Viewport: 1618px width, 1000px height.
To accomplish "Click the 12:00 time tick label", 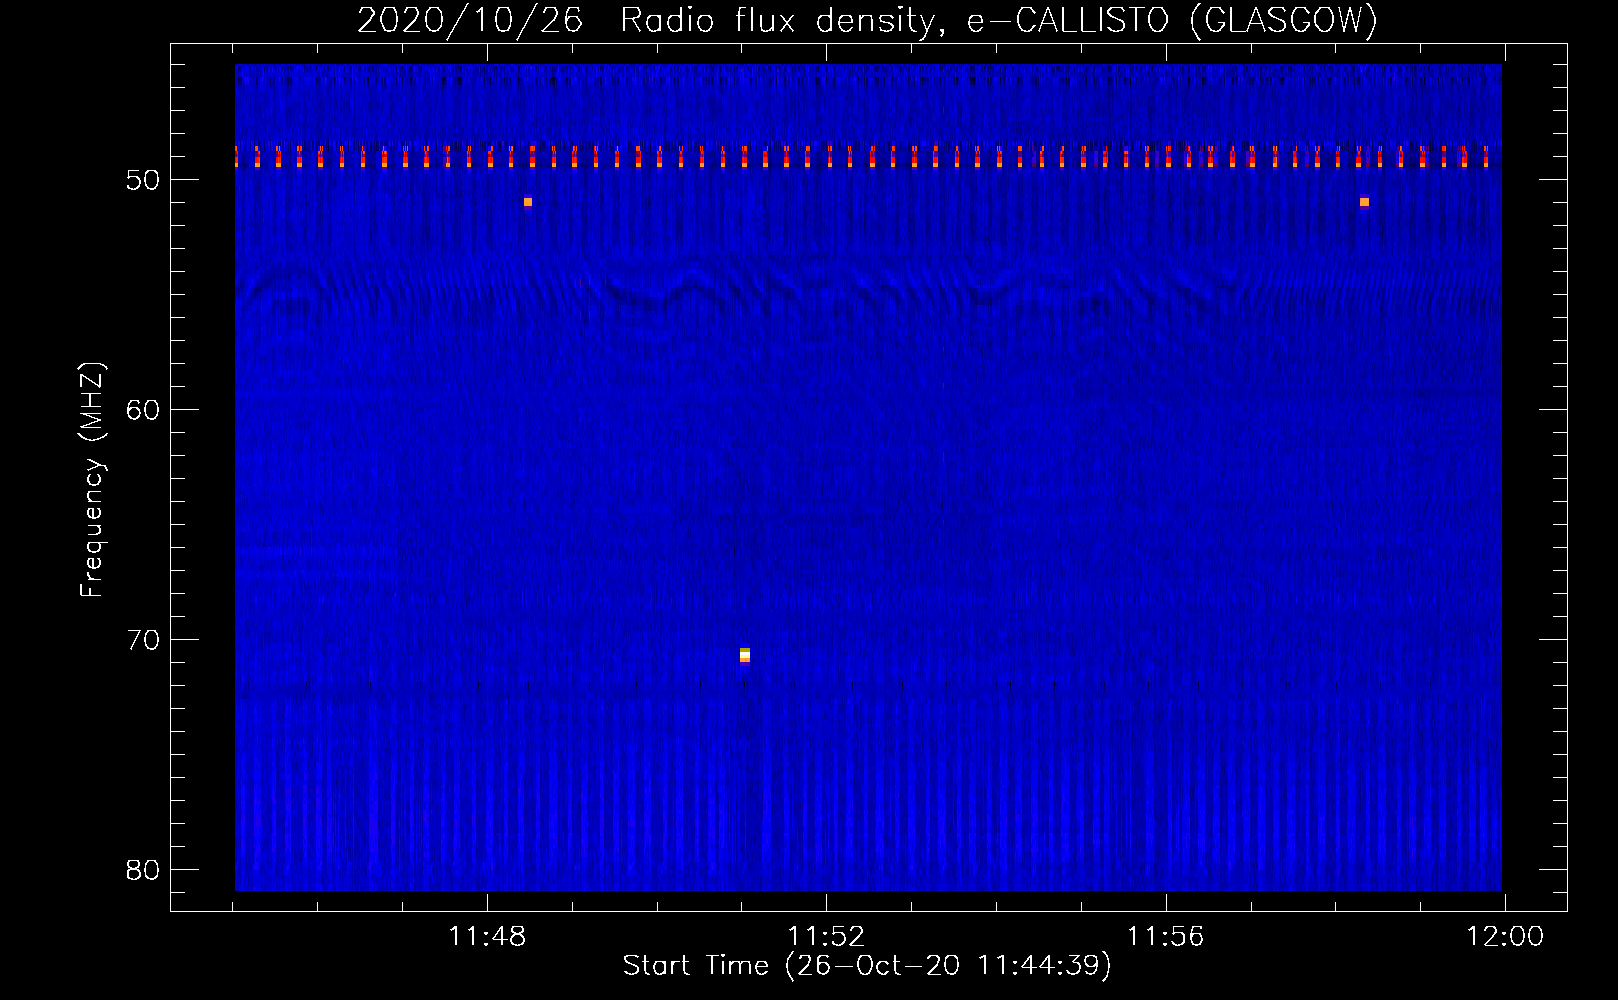I will pyautogui.click(x=1505, y=937).
